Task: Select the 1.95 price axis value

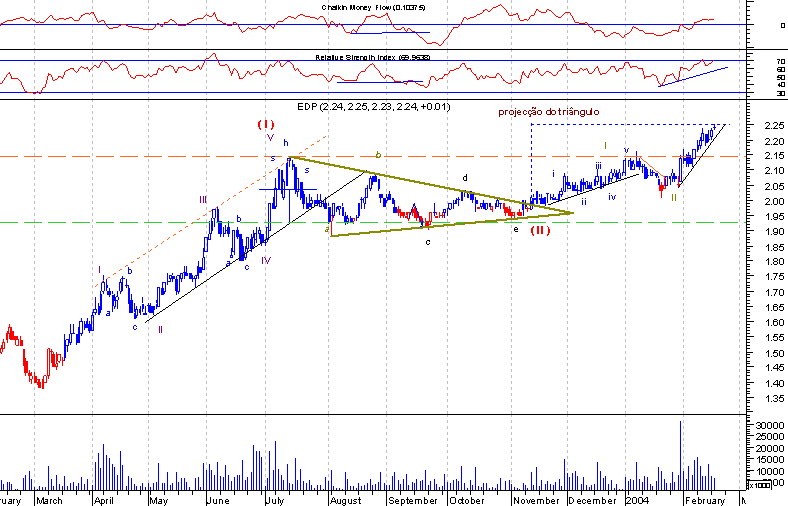Action: tap(774, 217)
